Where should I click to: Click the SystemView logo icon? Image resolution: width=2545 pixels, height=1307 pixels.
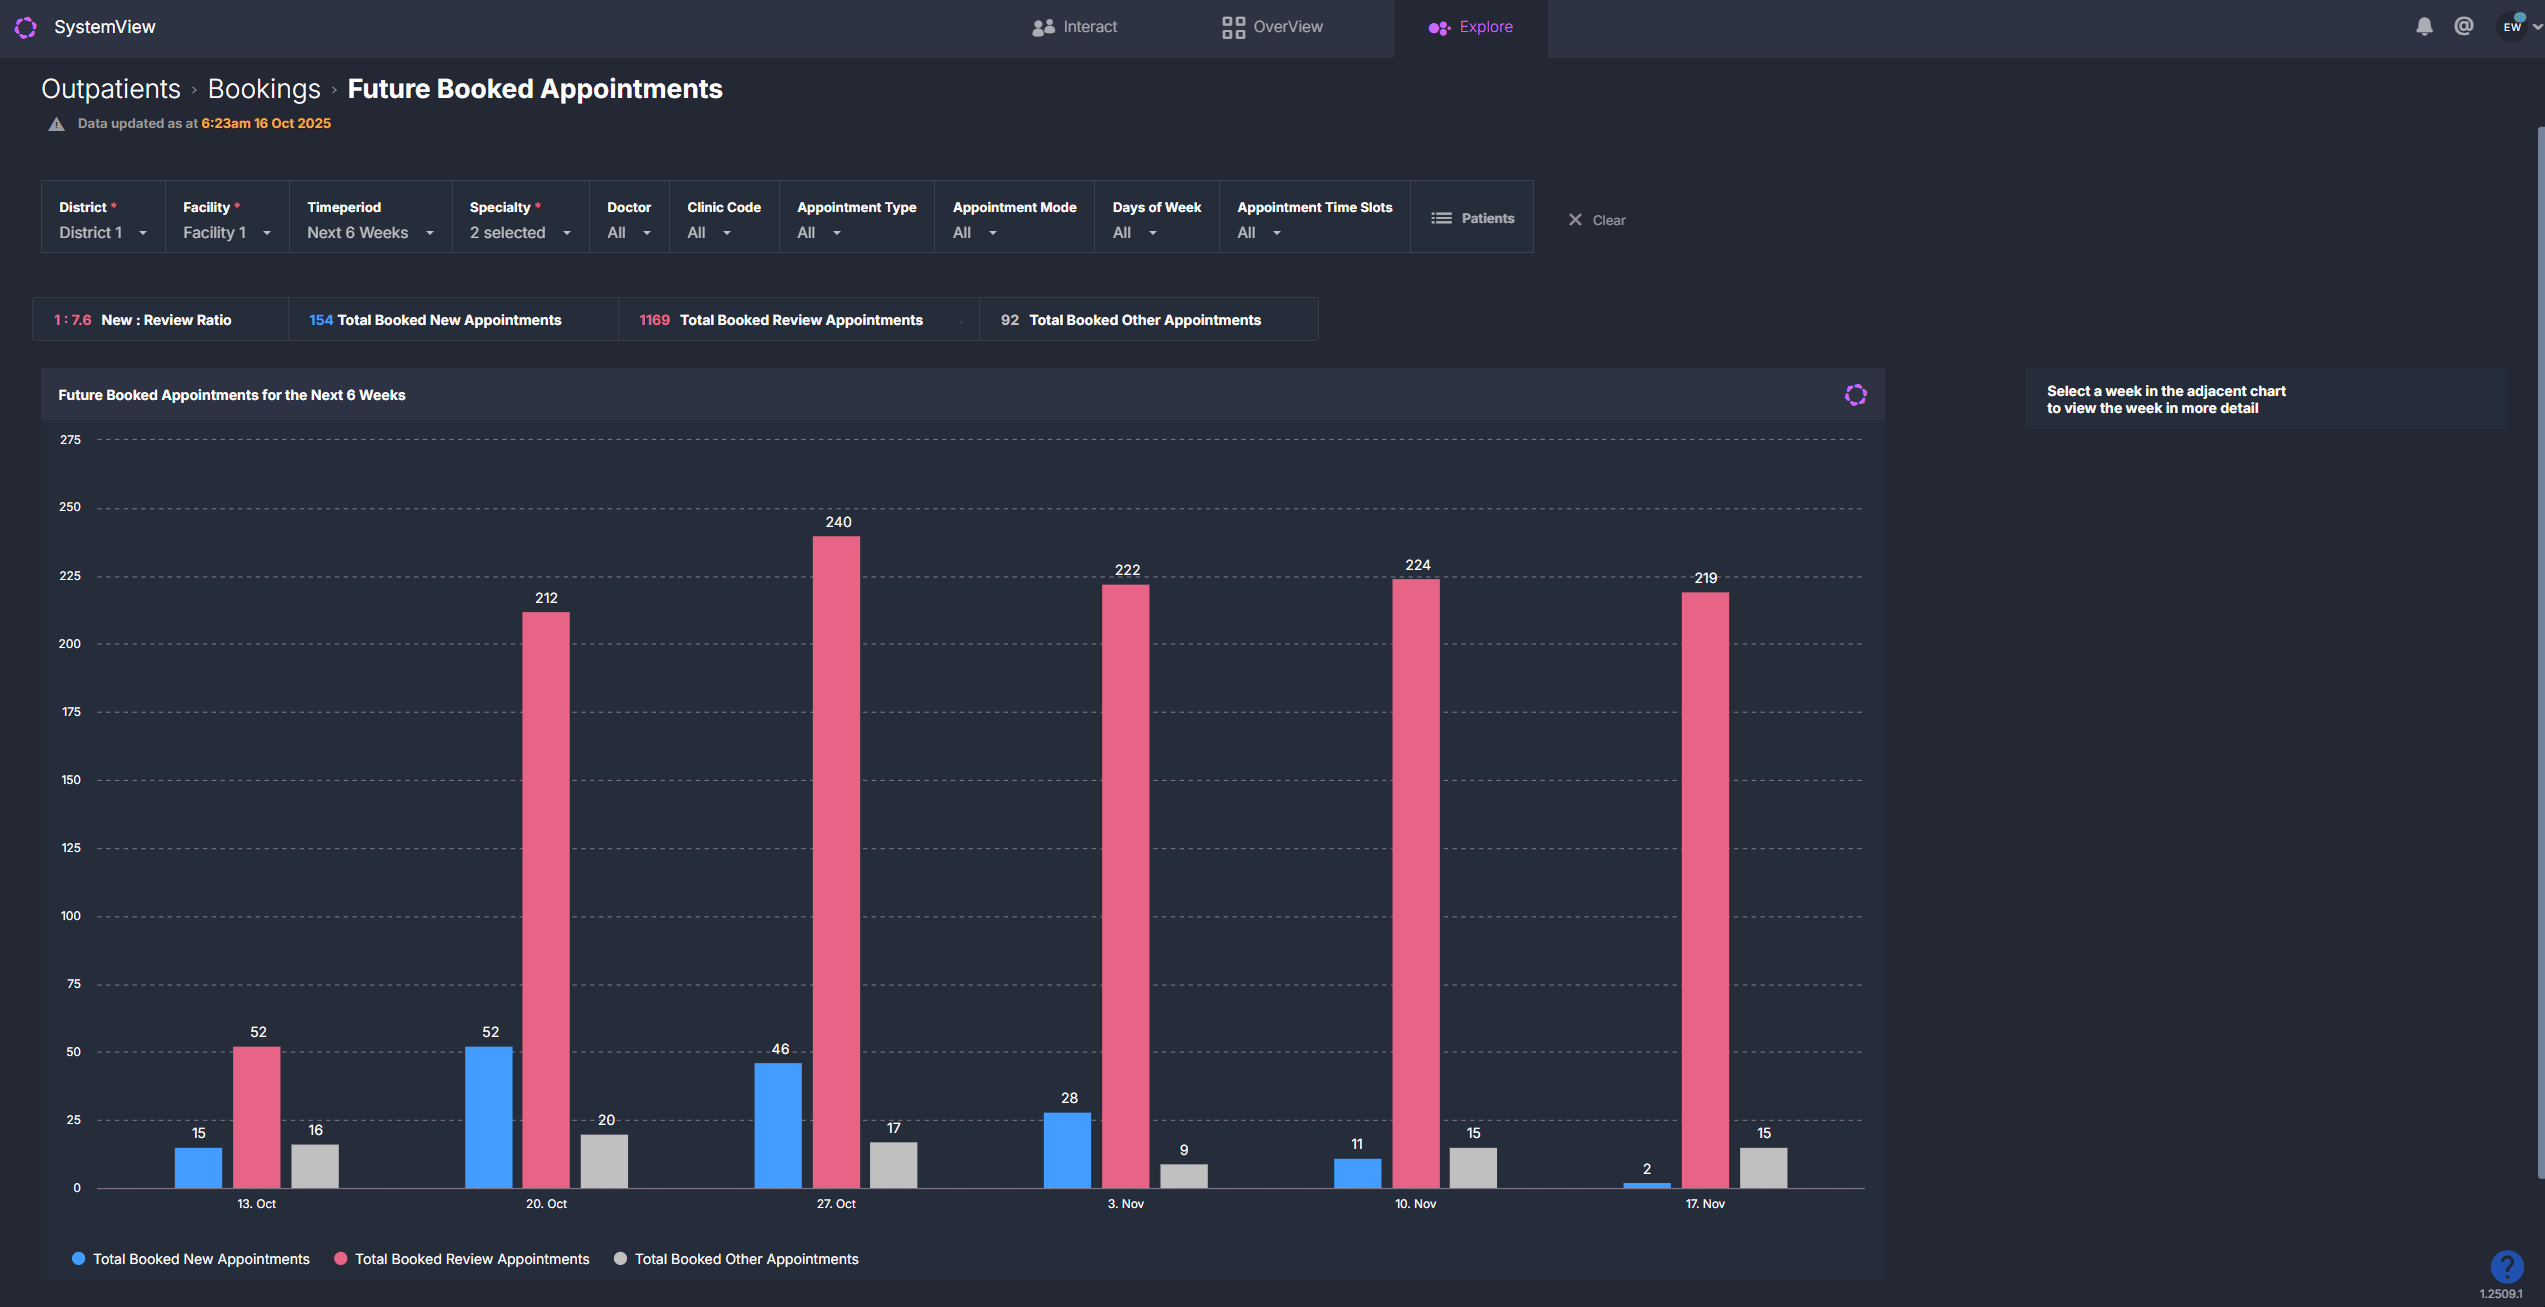[26, 27]
